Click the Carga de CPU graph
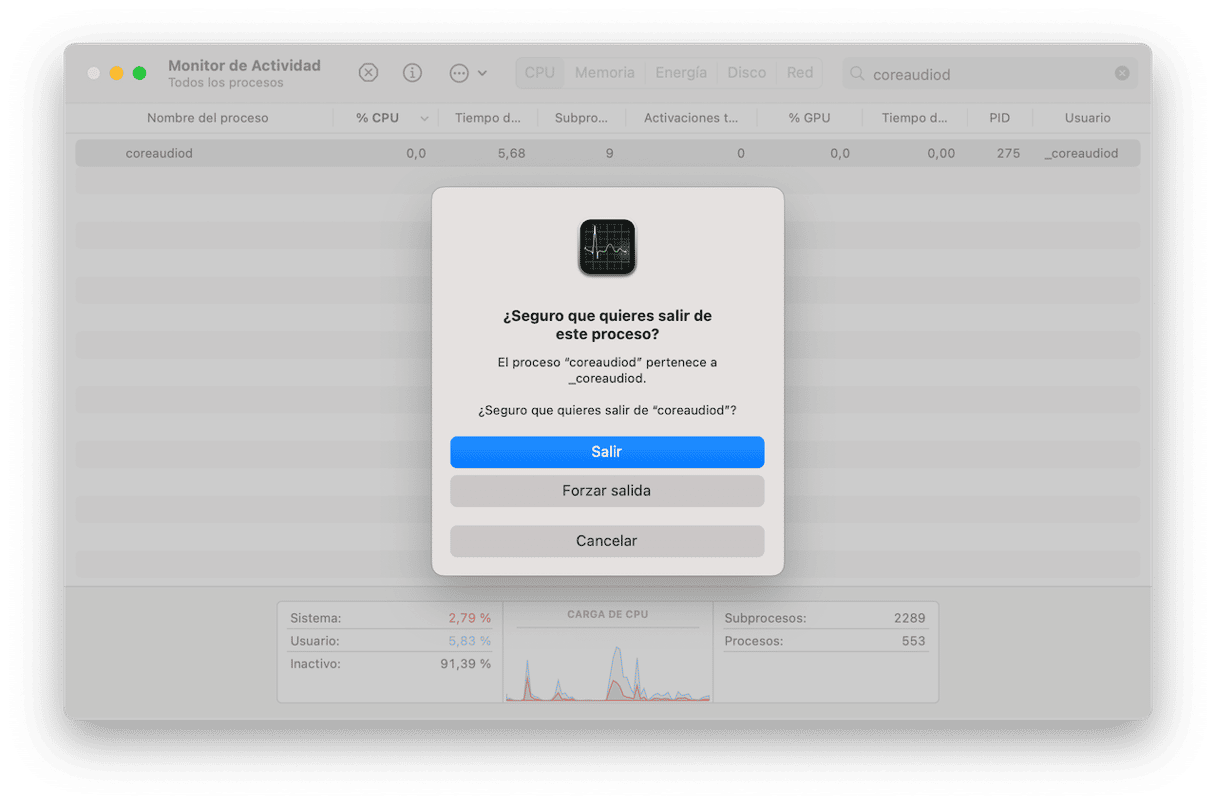 (608, 665)
